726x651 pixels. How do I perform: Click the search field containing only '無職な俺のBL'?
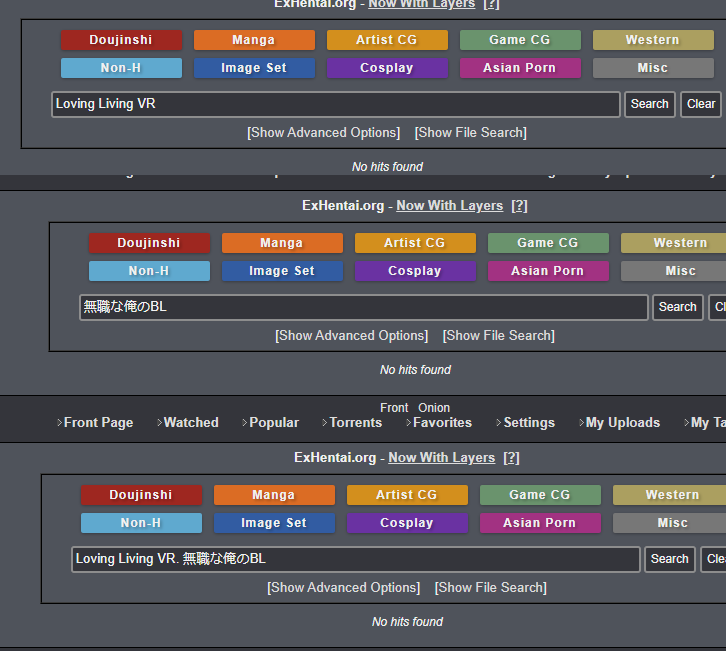point(363,307)
